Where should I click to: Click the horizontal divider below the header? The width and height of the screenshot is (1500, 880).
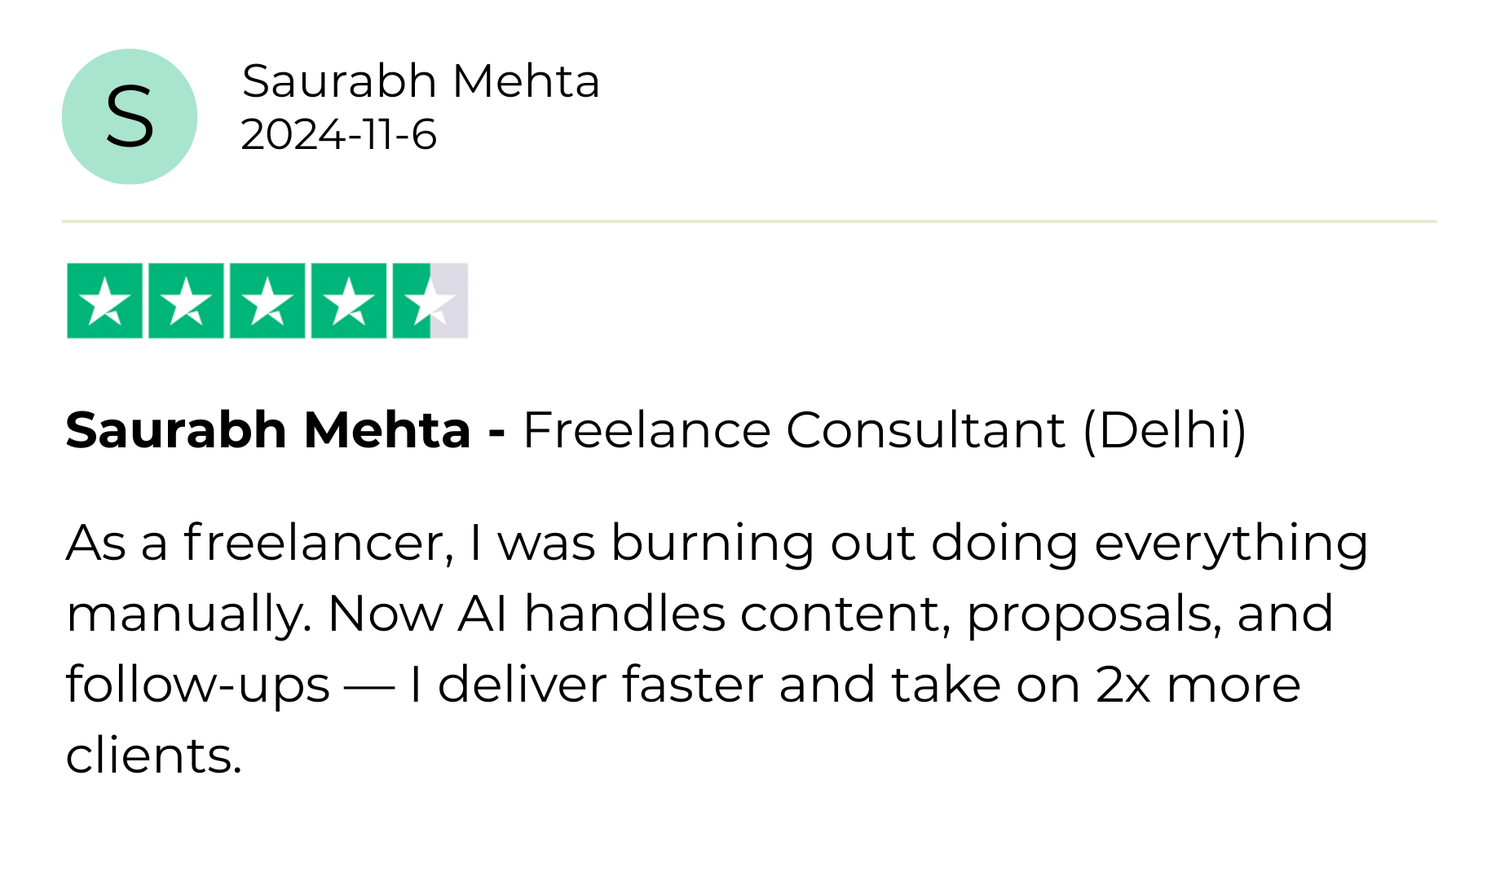point(748,220)
